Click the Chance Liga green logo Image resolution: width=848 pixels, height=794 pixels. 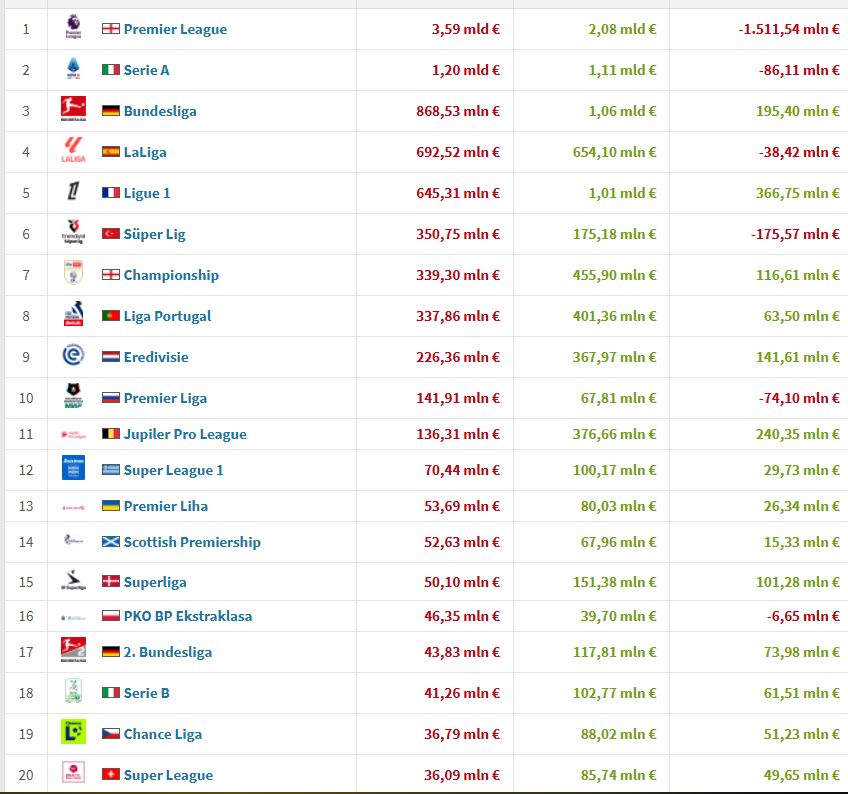73,733
